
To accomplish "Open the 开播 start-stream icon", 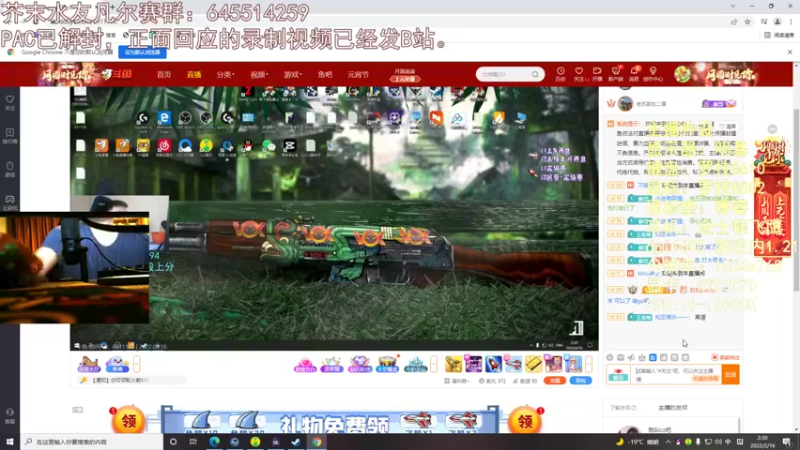I will coord(597,74).
